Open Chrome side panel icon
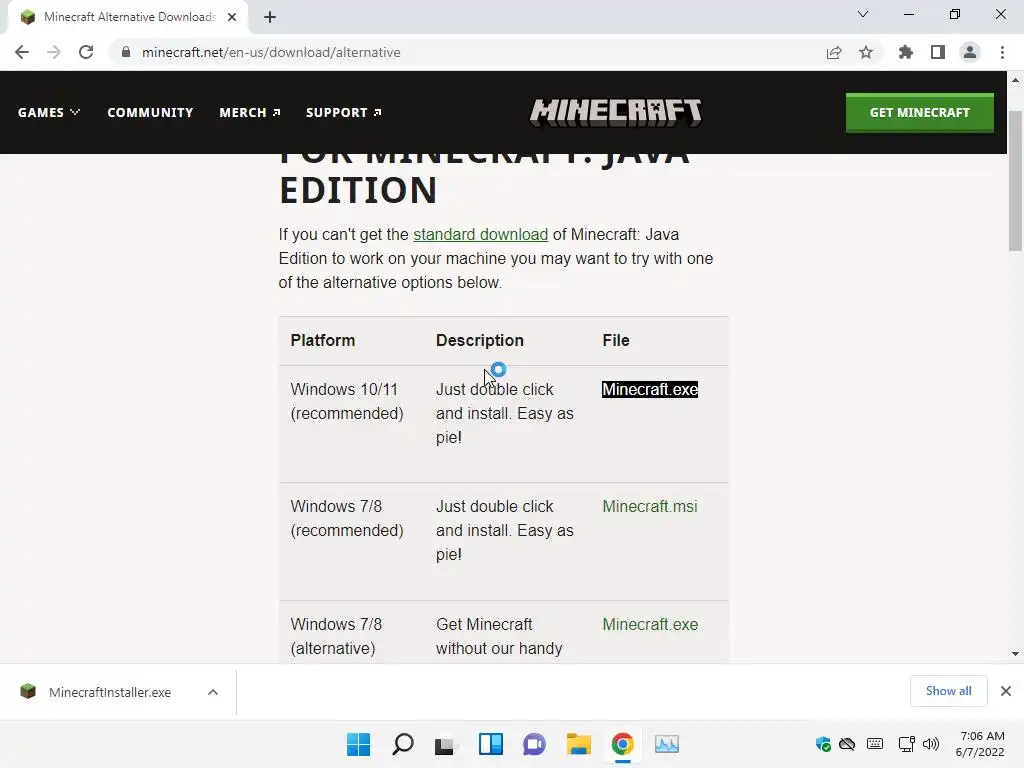Viewport: 1024px width, 768px height. click(x=938, y=52)
